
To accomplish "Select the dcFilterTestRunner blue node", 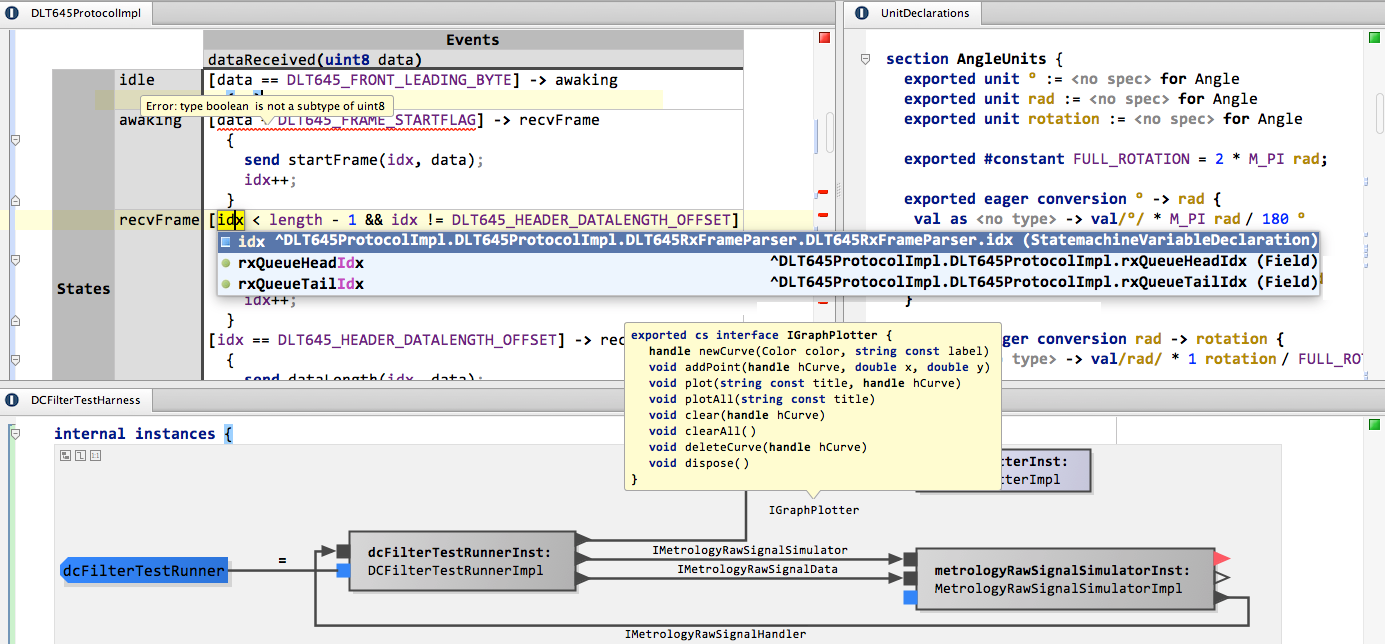I will [144, 571].
